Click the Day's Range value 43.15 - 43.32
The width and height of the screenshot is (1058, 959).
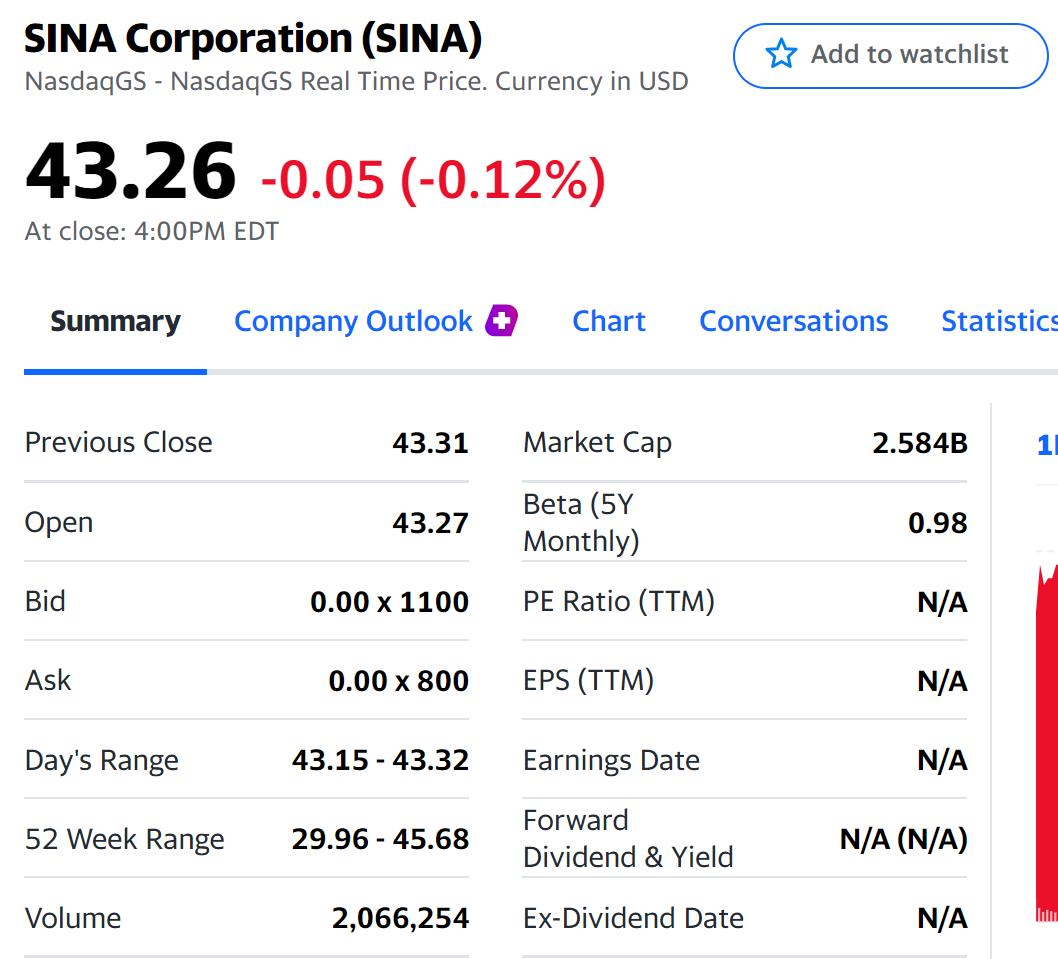[x=380, y=761]
